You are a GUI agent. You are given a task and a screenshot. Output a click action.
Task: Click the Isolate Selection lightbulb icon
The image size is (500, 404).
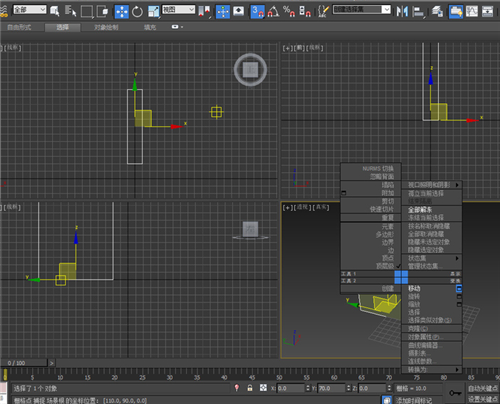[237, 388]
